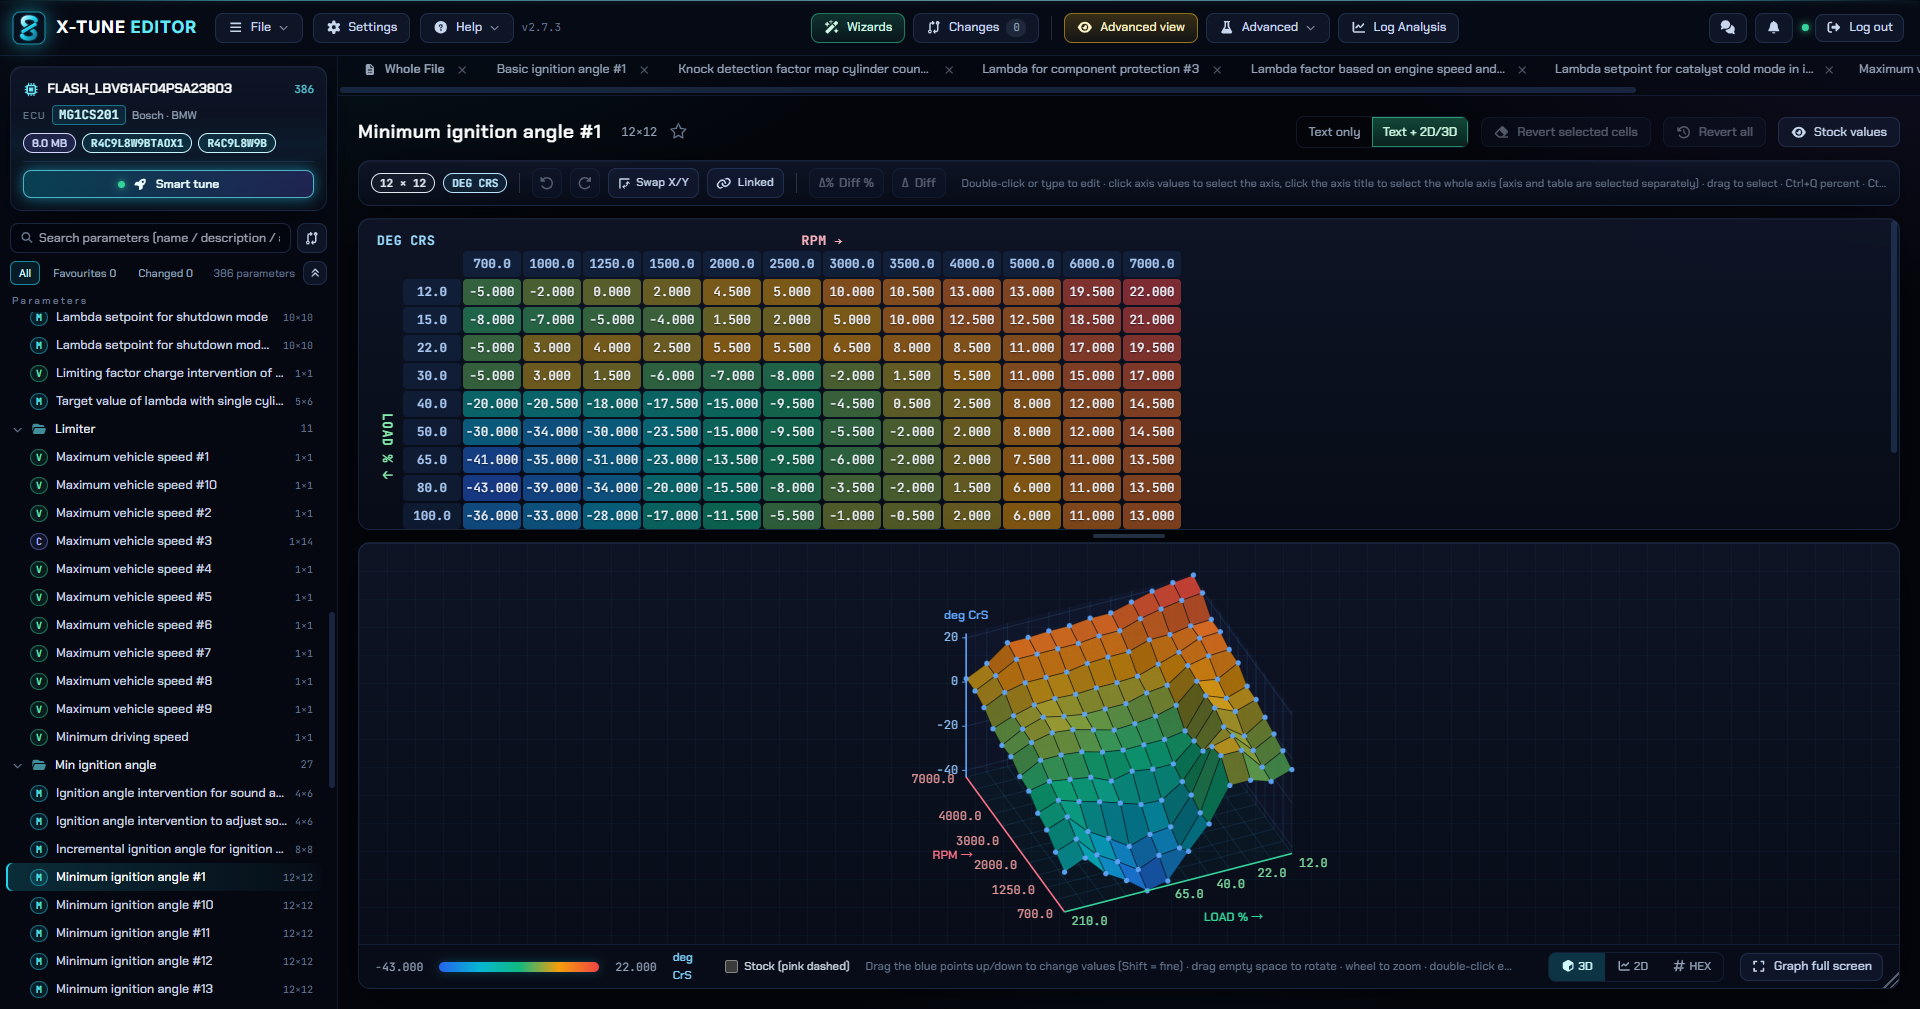
Task: Close the Whole File tab
Action: pyautogui.click(x=462, y=70)
